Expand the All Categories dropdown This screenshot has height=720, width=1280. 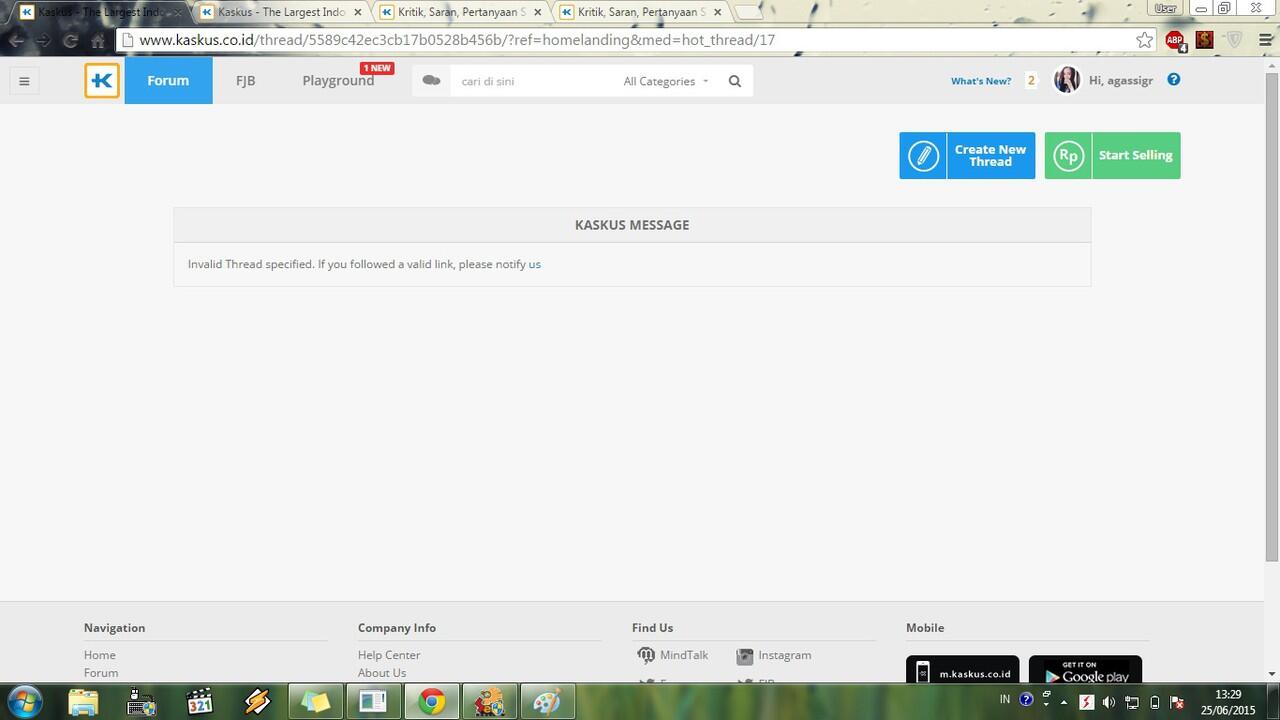[x=666, y=81]
